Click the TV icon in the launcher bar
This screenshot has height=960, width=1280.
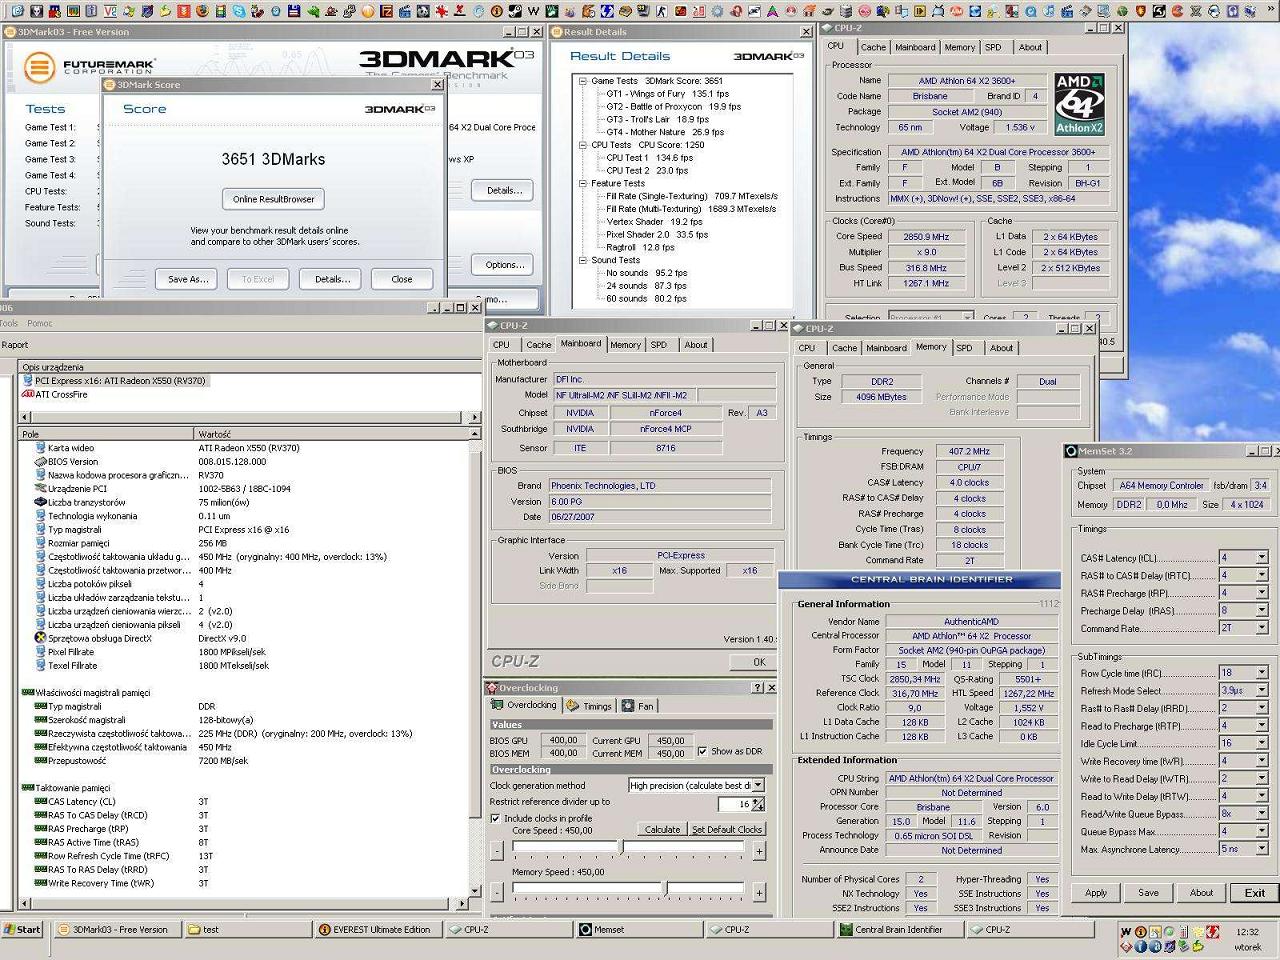tap(938, 11)
